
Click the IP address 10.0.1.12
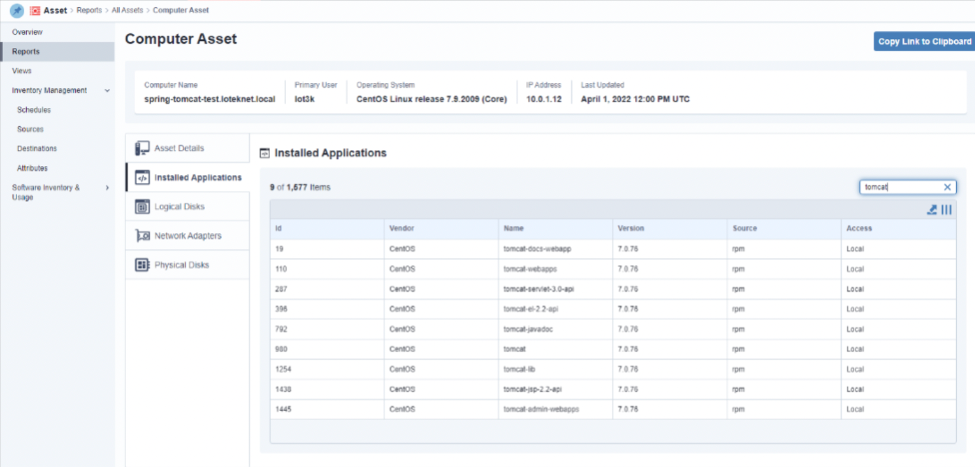544,99
